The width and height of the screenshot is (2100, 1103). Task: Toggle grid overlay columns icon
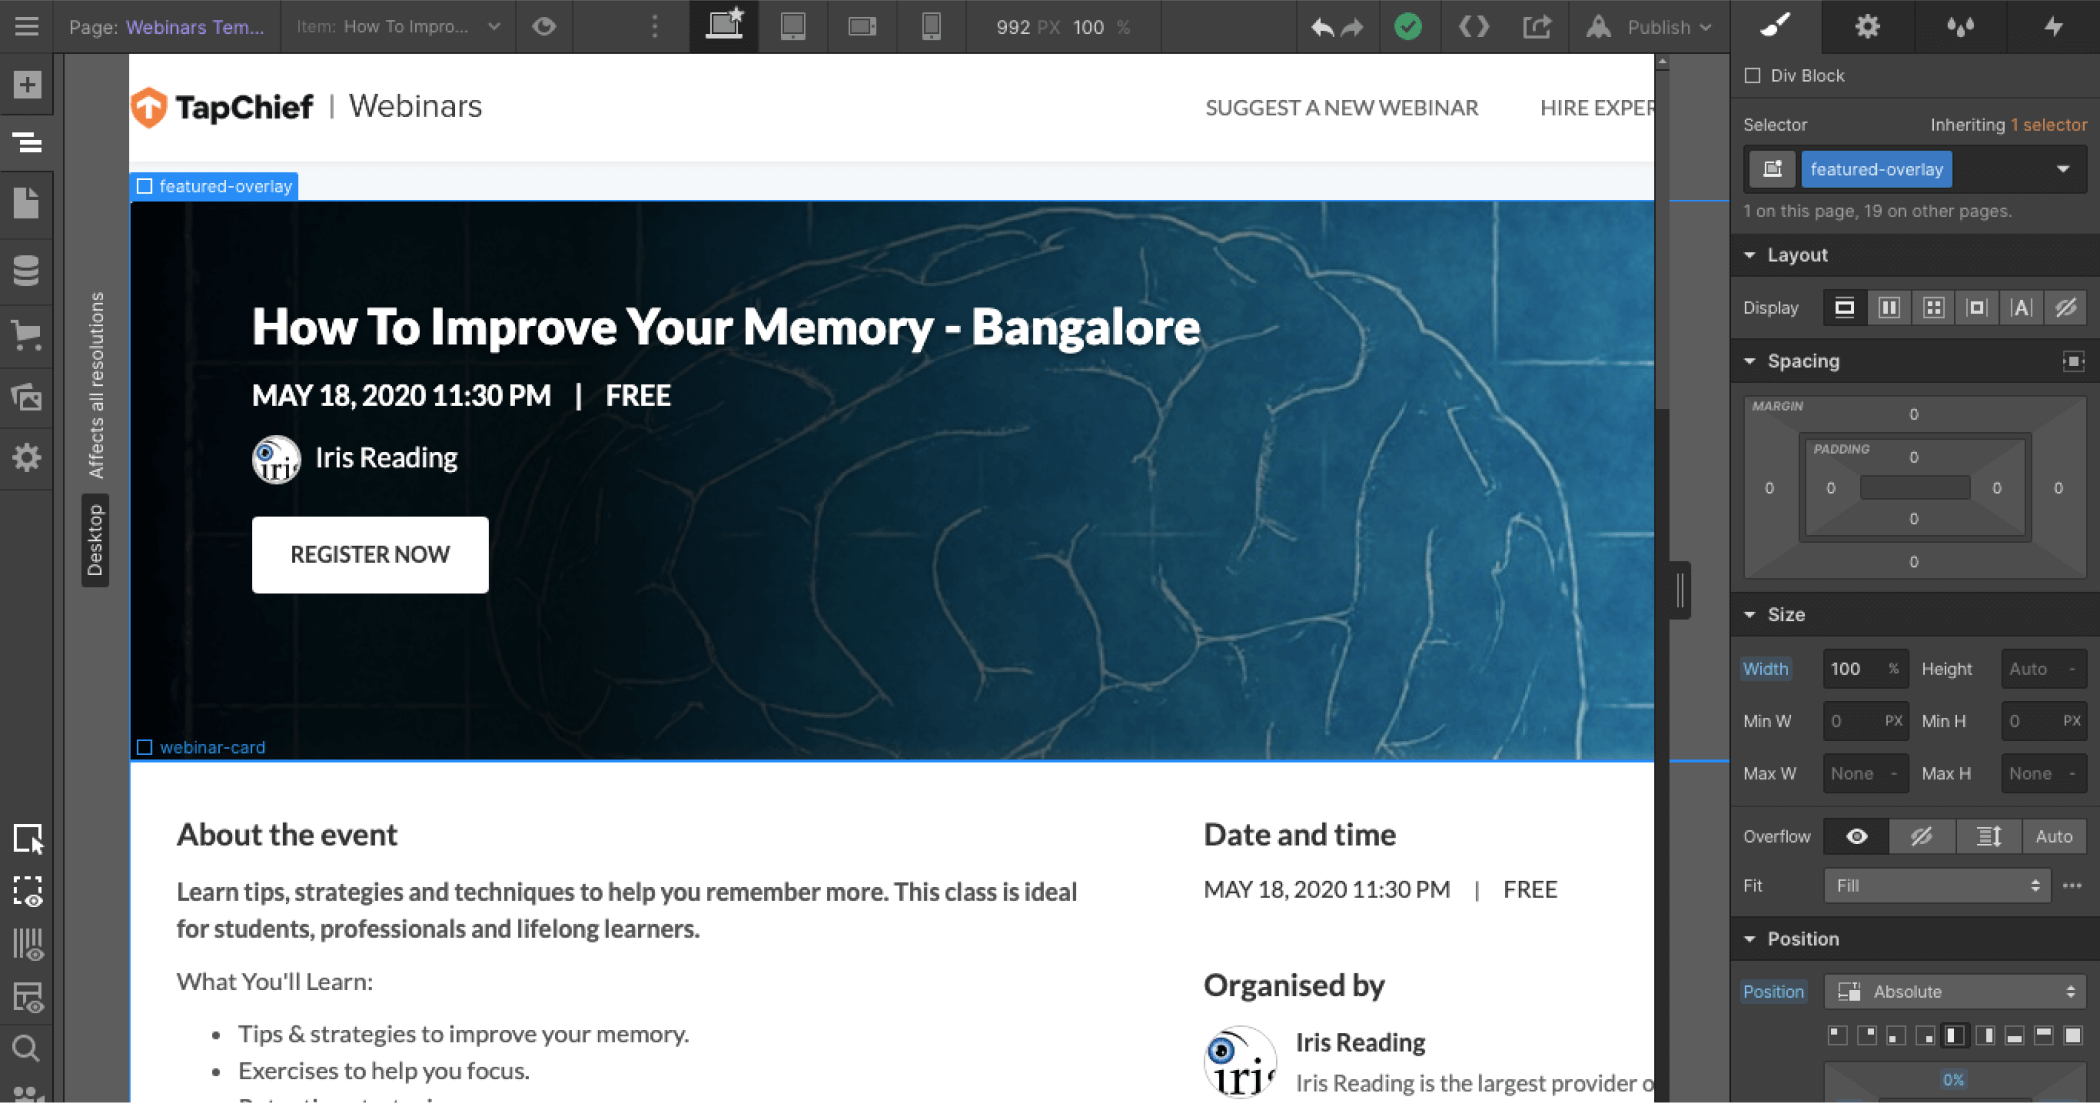[x=28, y=944]
